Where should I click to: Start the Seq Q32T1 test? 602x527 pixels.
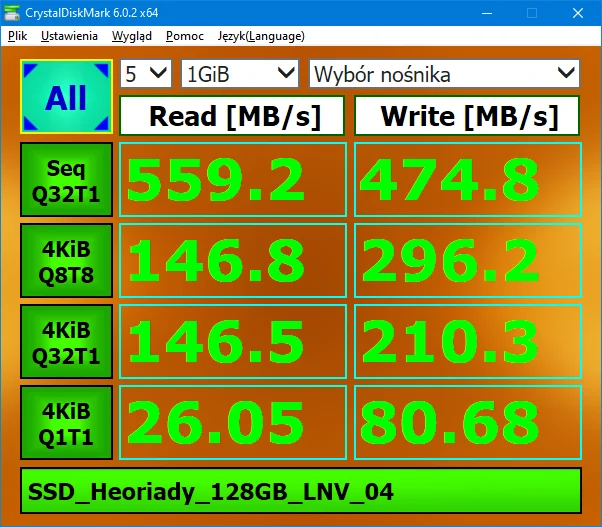point(66,180)
